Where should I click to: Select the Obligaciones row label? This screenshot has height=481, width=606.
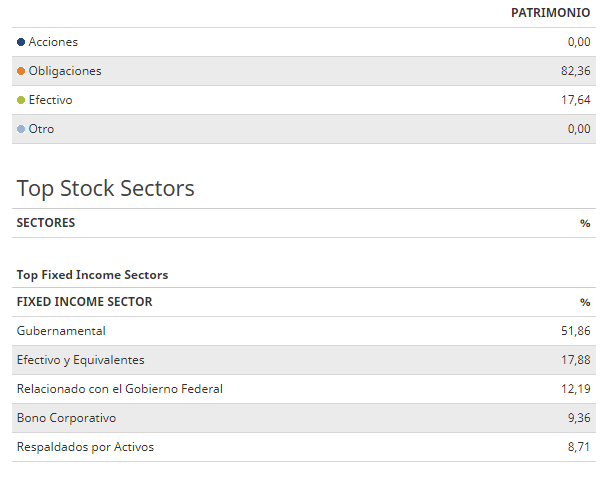[x=65, y=71]
